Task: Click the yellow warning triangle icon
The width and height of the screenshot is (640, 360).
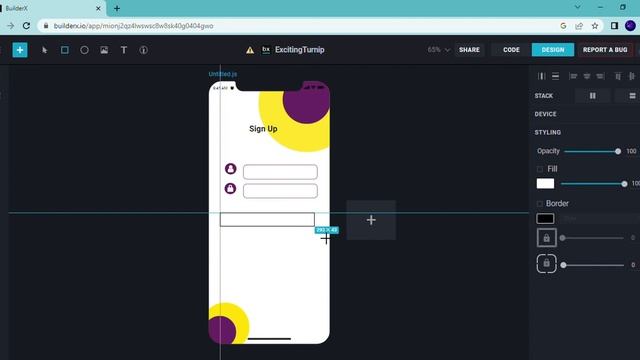Action: point(250,50)
